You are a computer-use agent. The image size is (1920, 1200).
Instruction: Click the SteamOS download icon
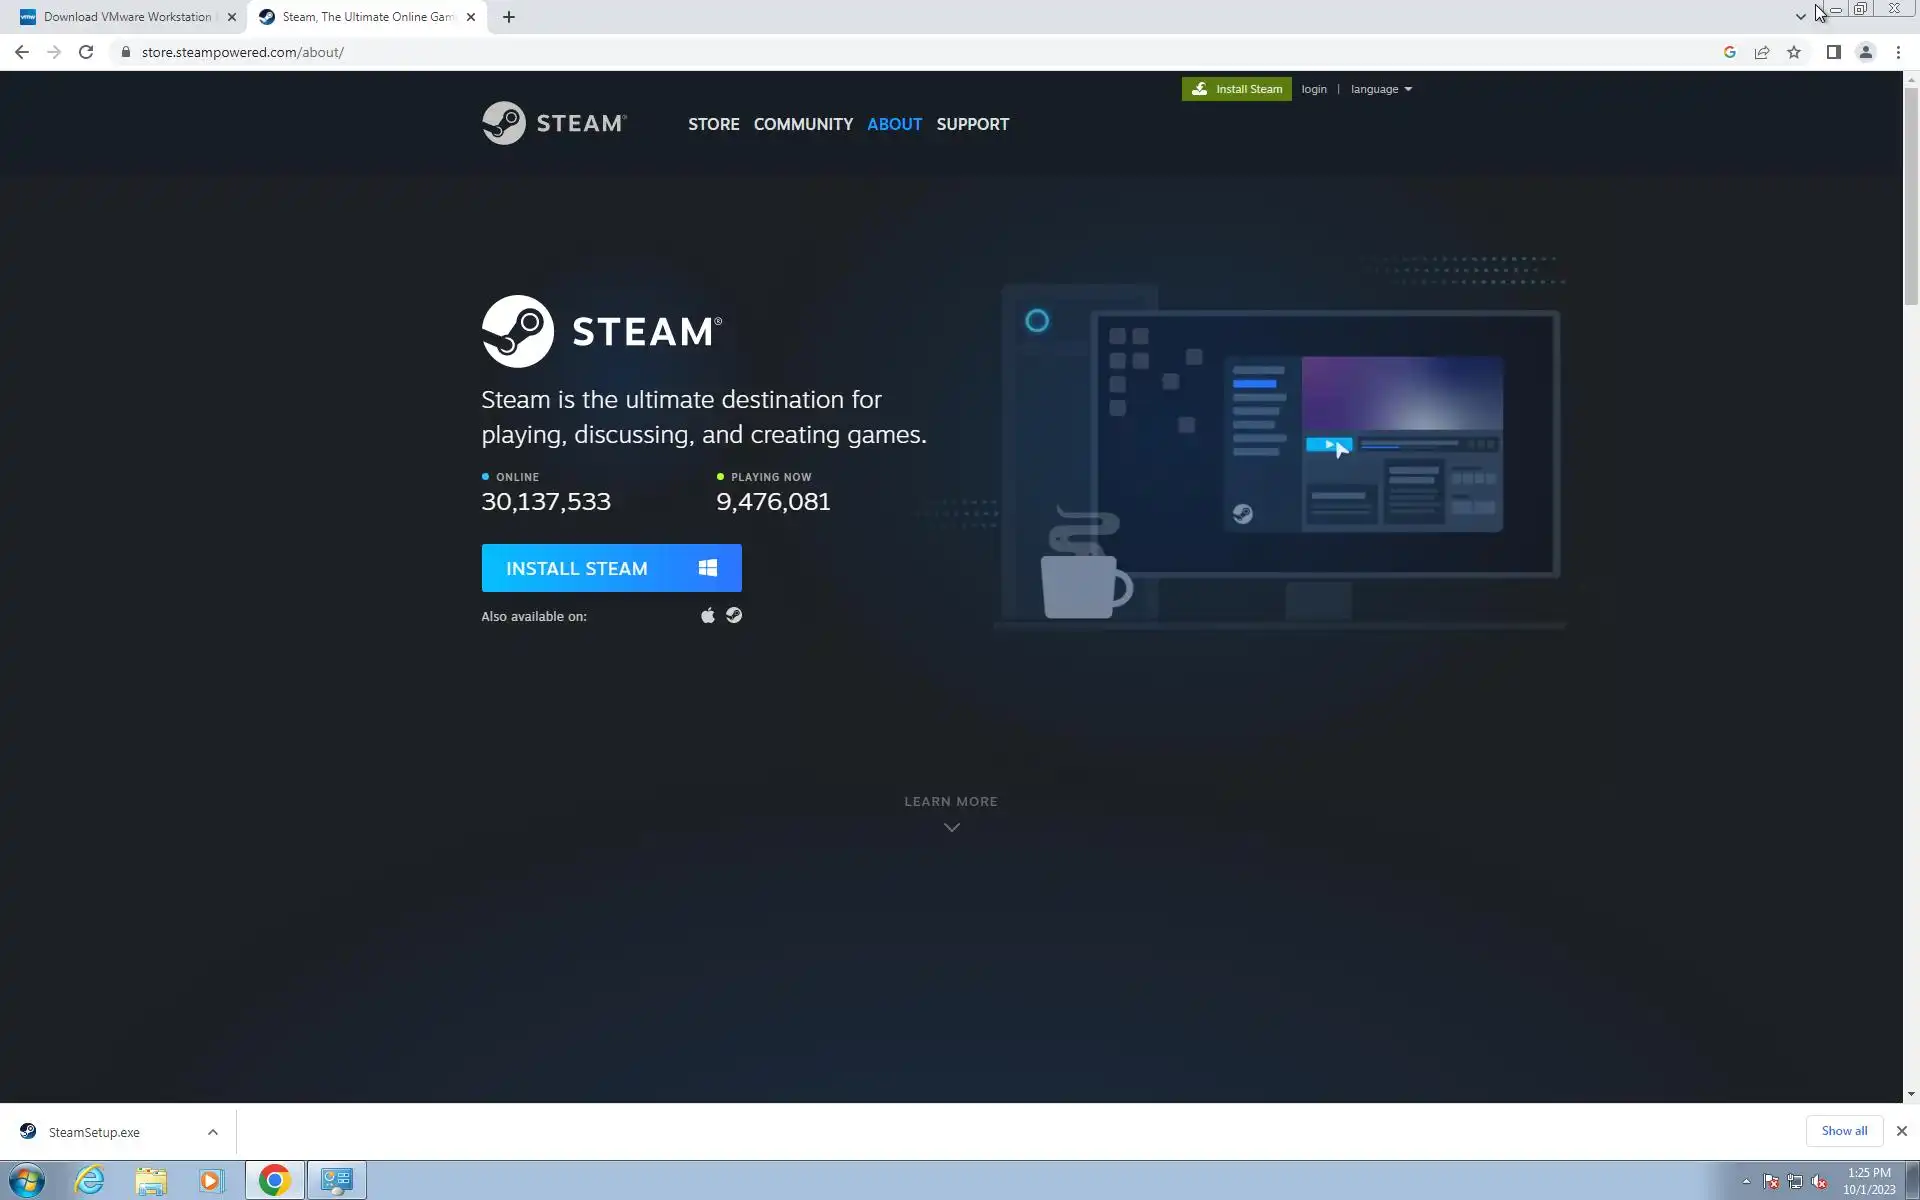tap(734, 616)
